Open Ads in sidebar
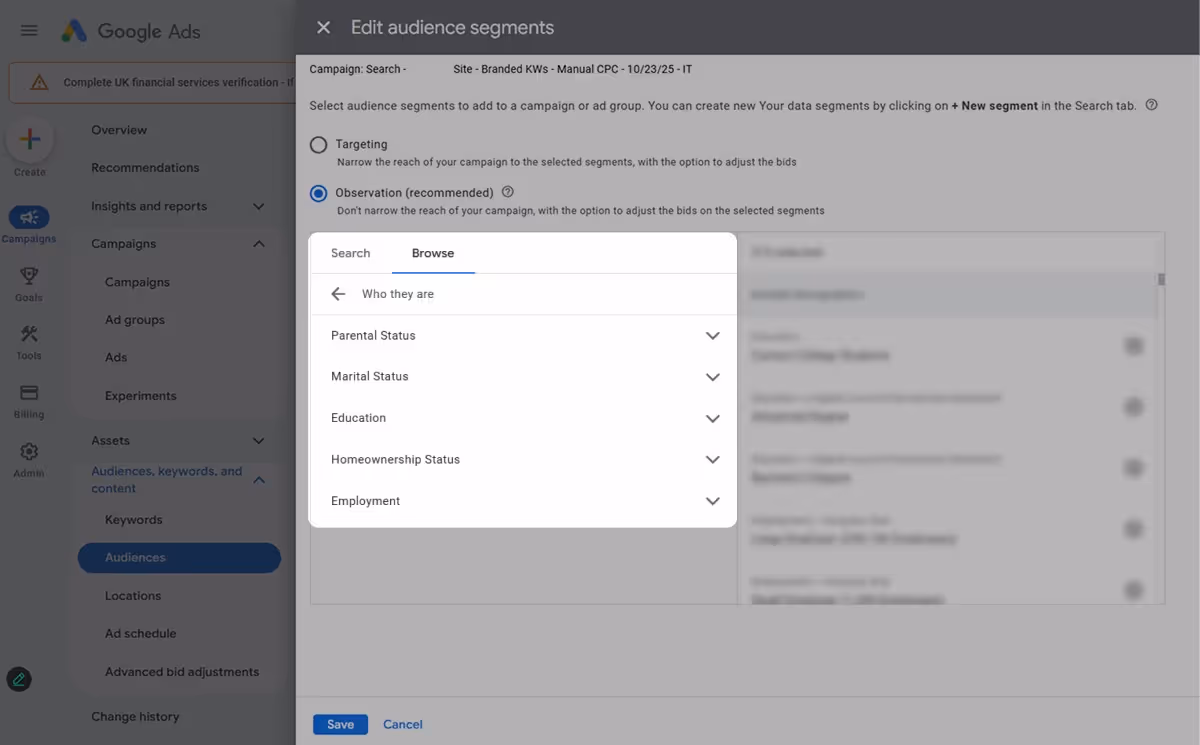Viewport: 1200px width, 745px height. pyautogui.click(x=116, y=358)
